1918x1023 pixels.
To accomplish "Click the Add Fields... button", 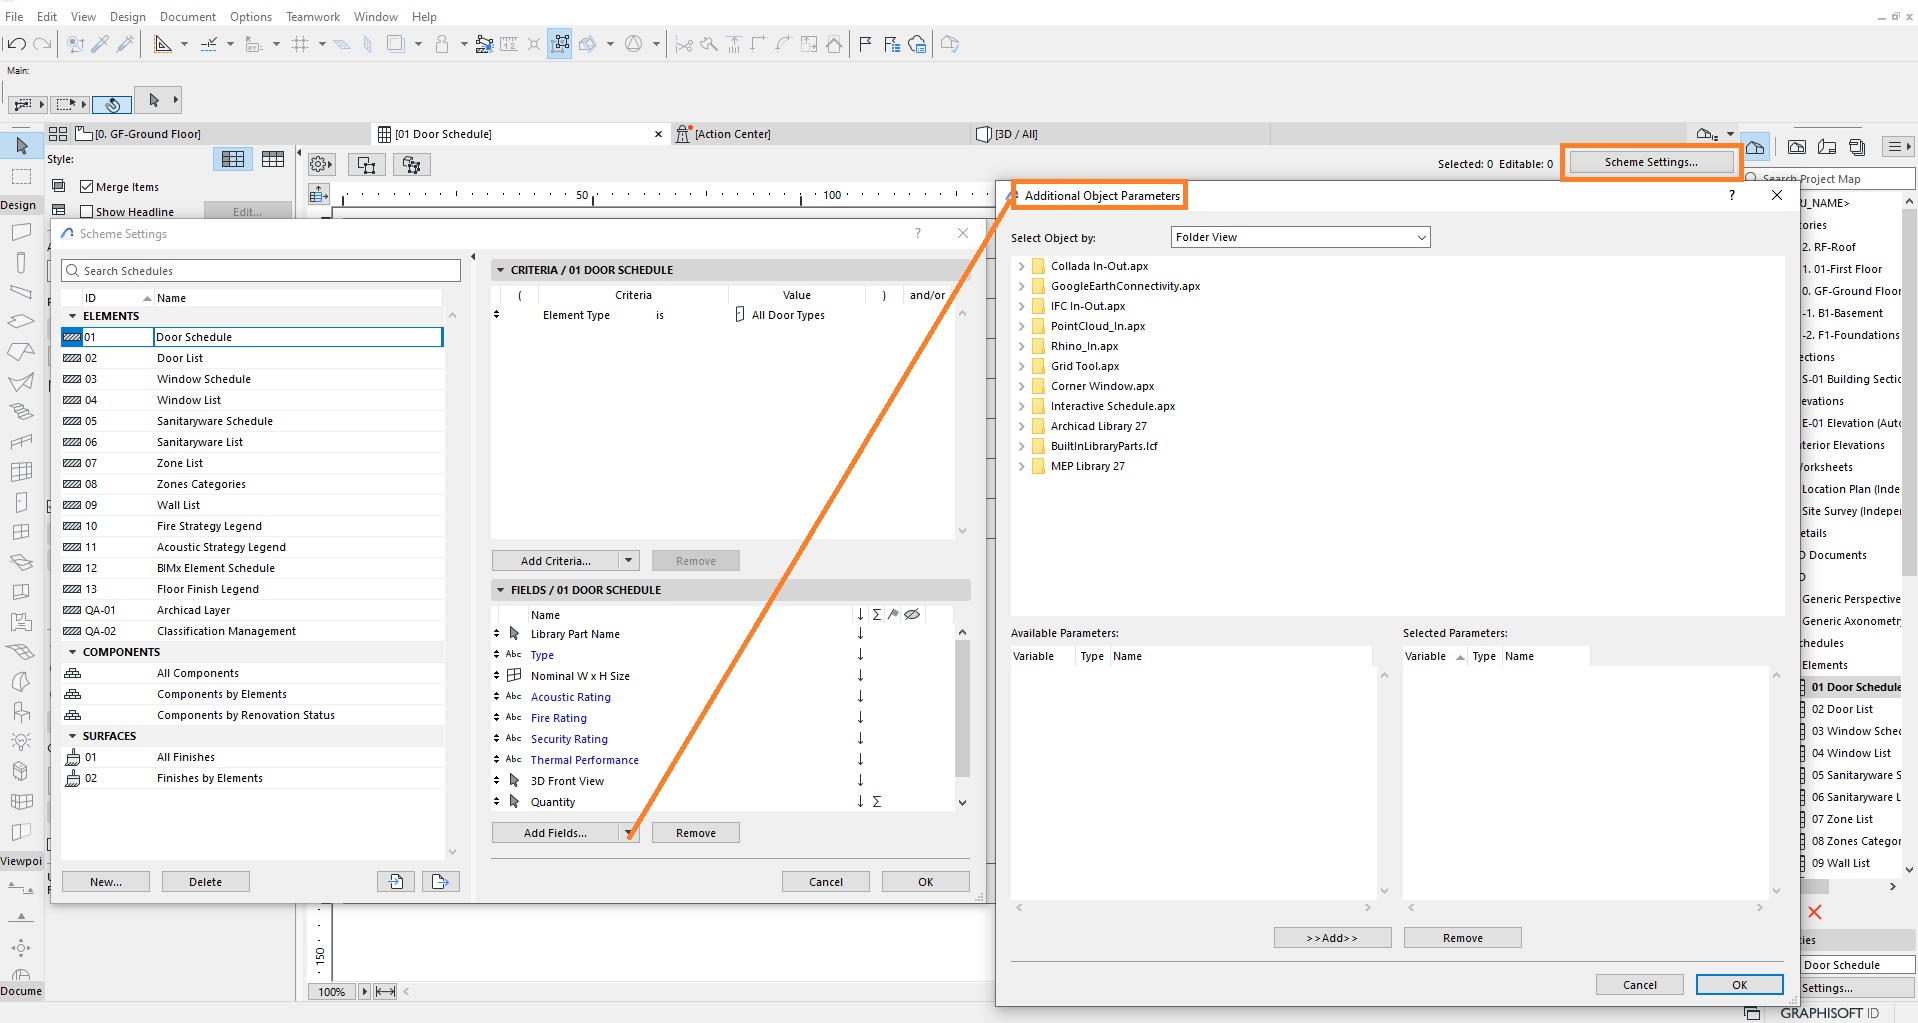I will [556, 833].
